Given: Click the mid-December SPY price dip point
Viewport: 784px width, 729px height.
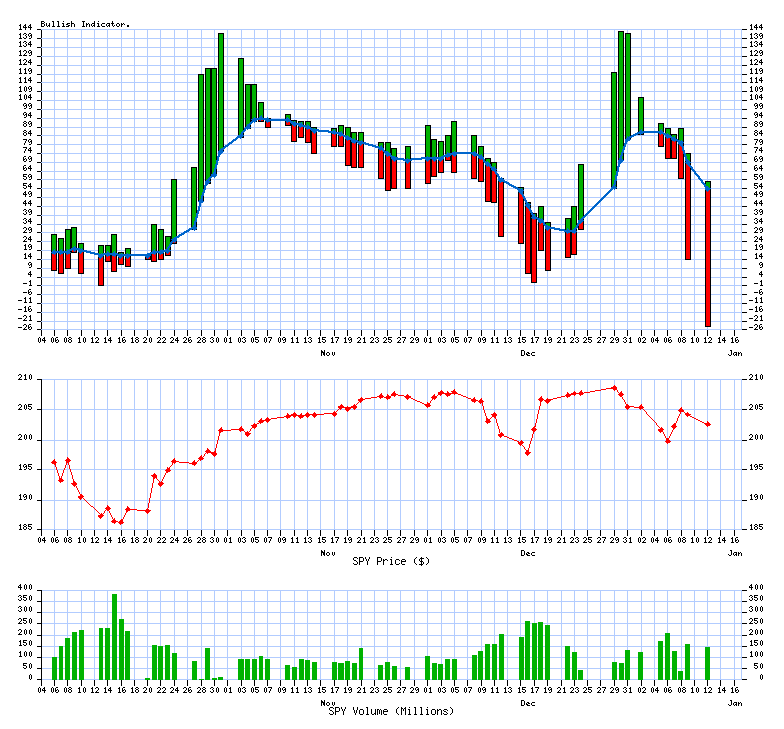Looking at the screenshot, I should click(x=527, y=452).
